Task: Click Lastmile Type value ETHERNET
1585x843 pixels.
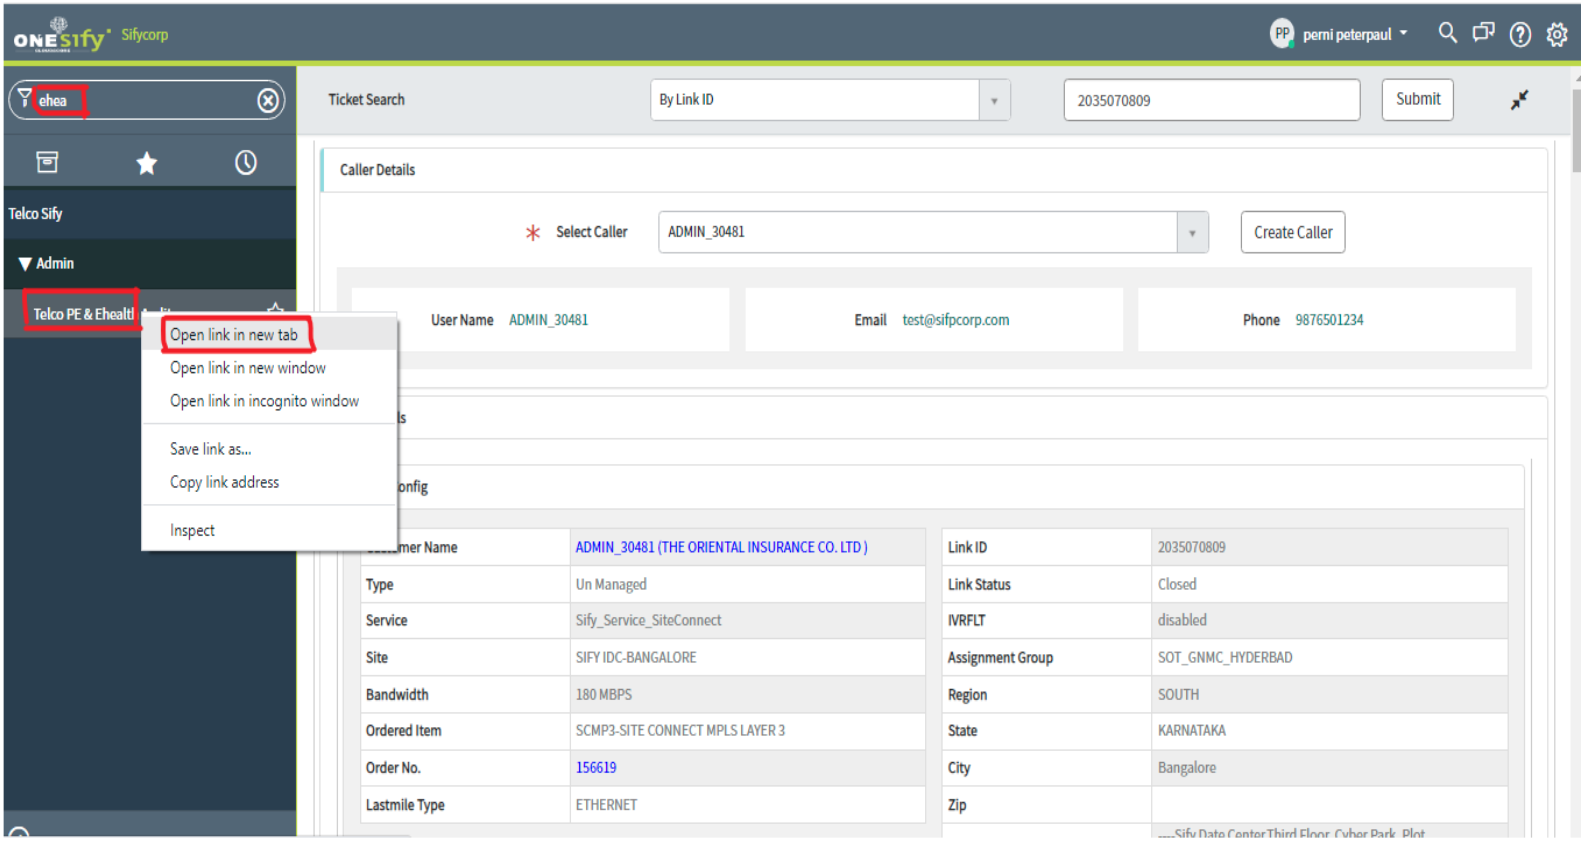Action: click(x=606, y=804)
